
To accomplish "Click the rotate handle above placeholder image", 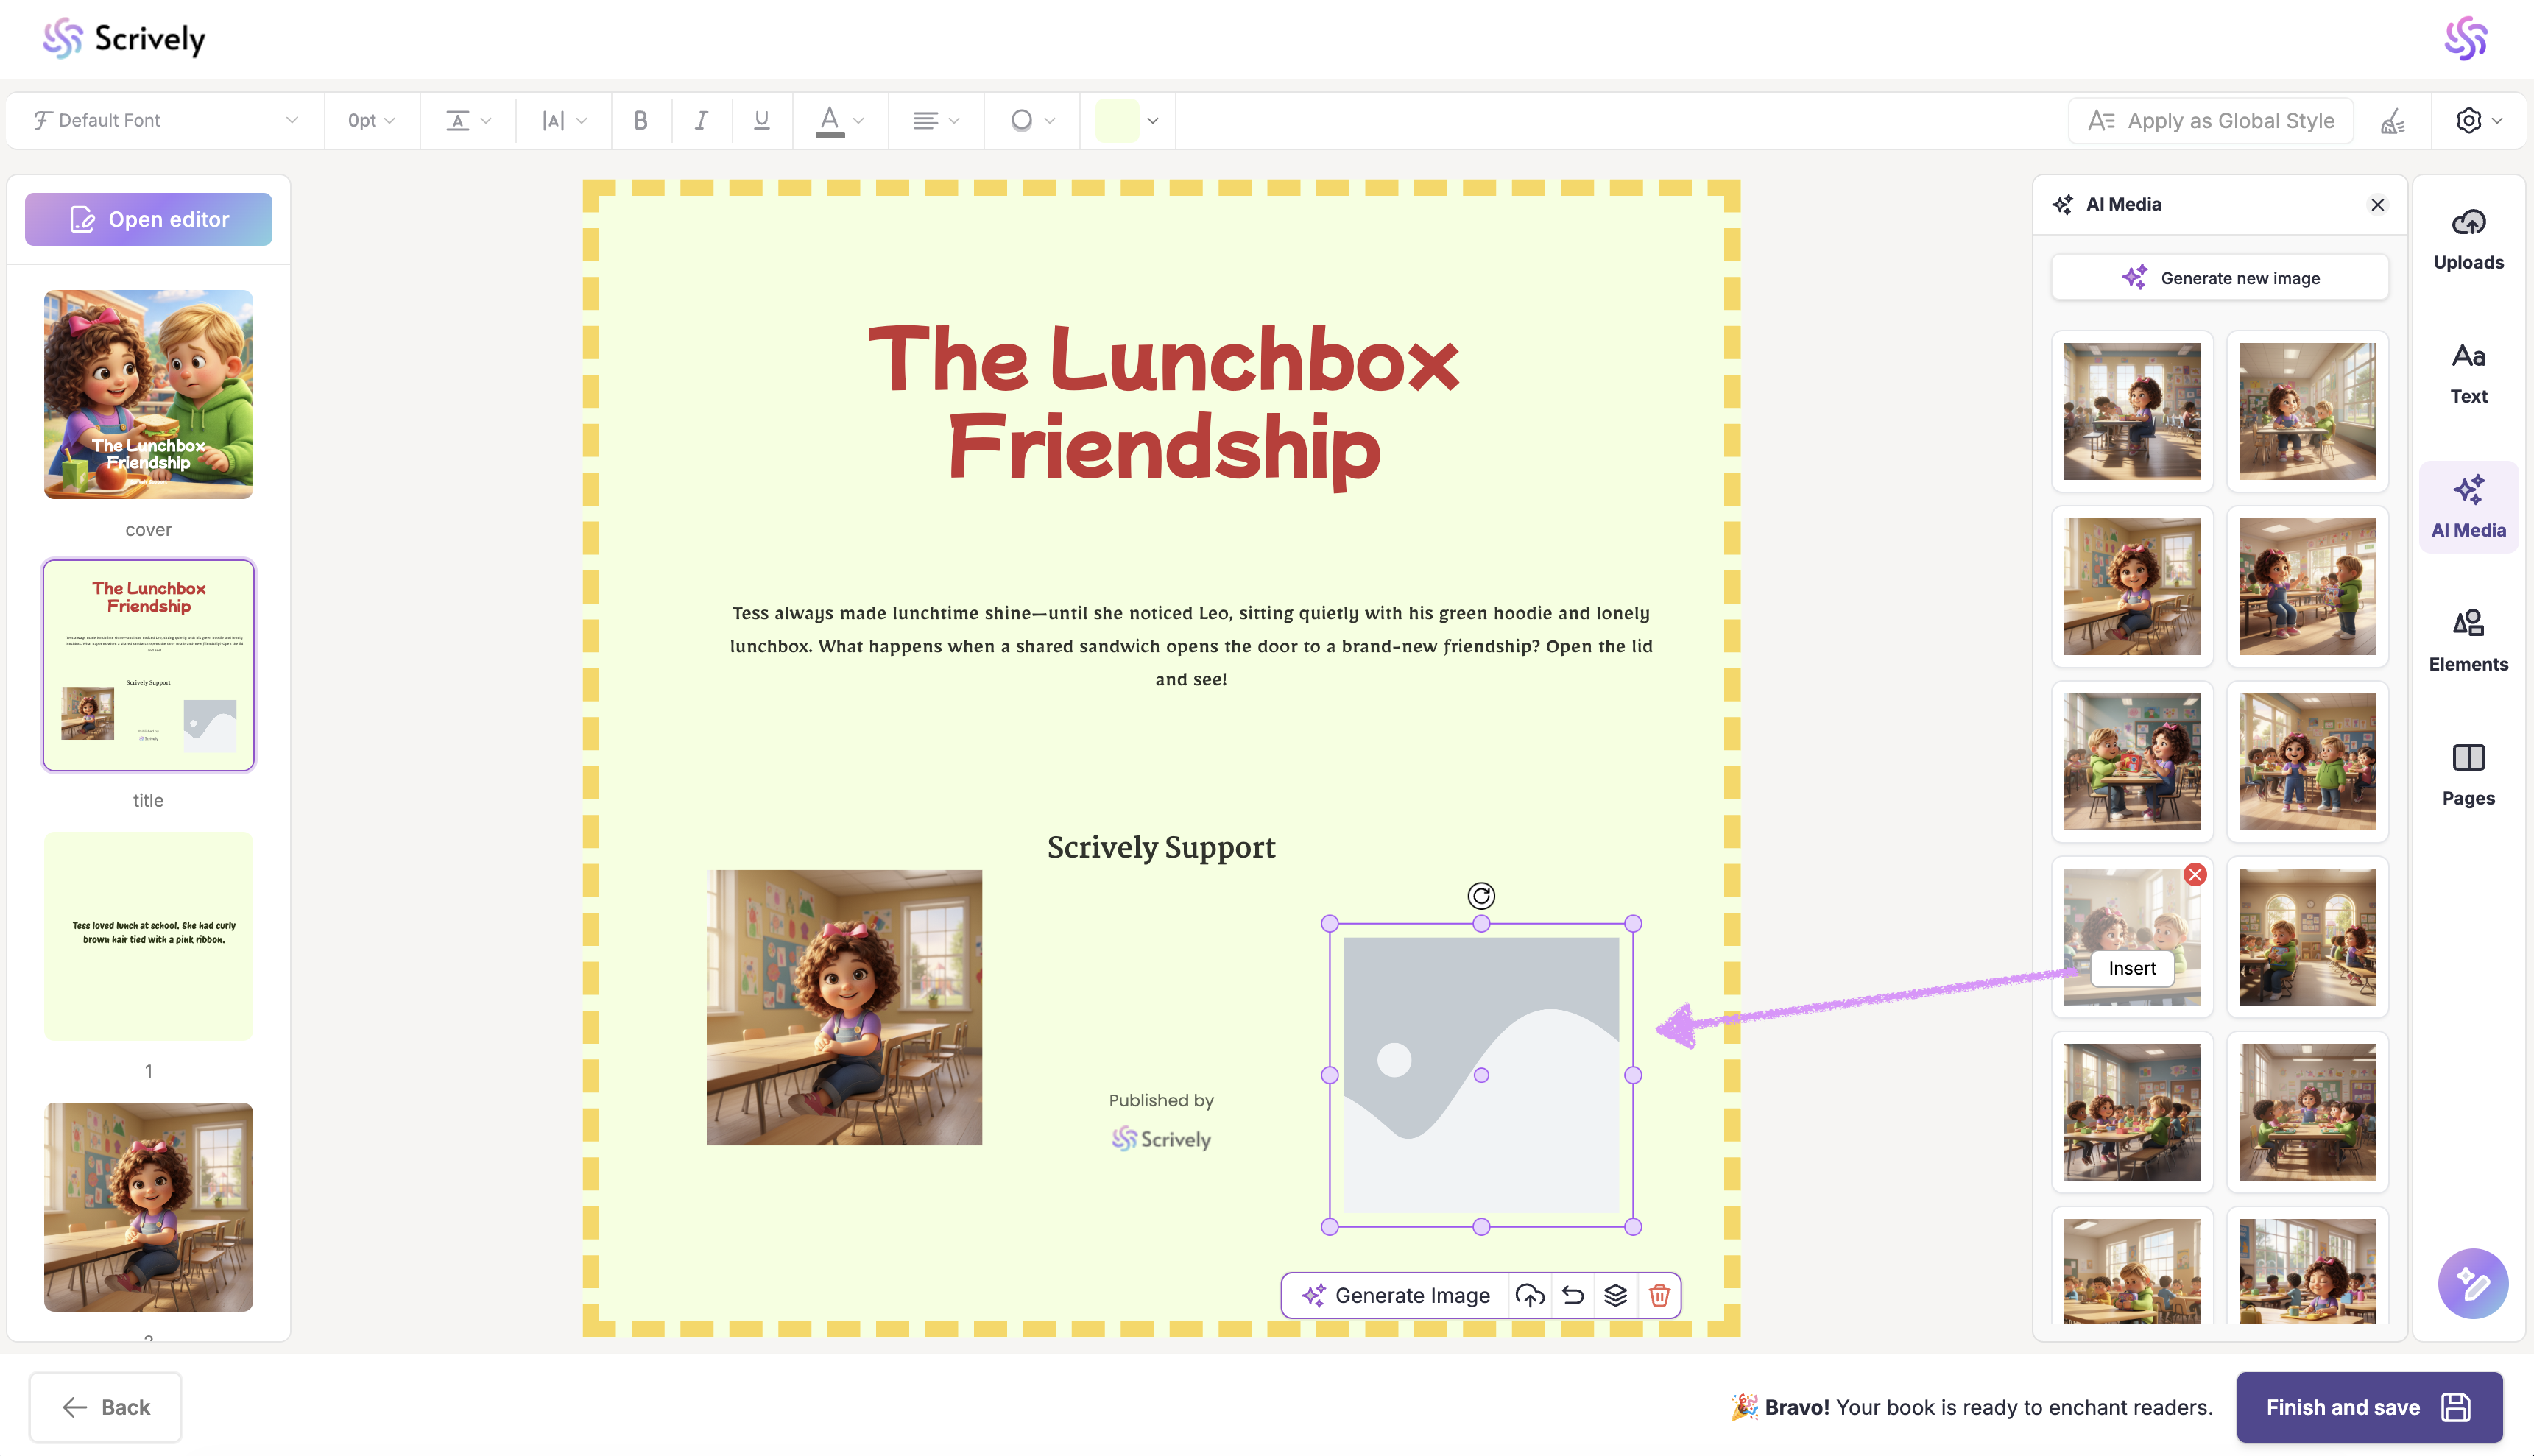I will [1481, 896].
